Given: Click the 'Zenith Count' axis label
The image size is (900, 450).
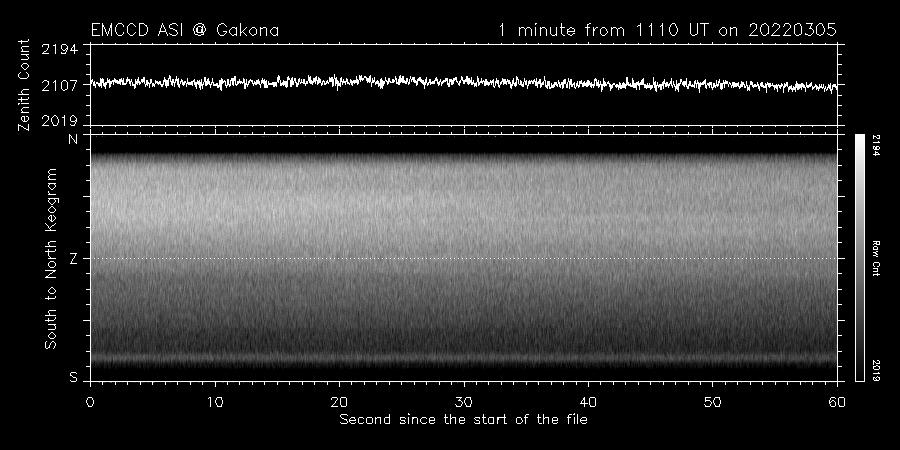Looking at the screenshot, I should click(24, 85).
